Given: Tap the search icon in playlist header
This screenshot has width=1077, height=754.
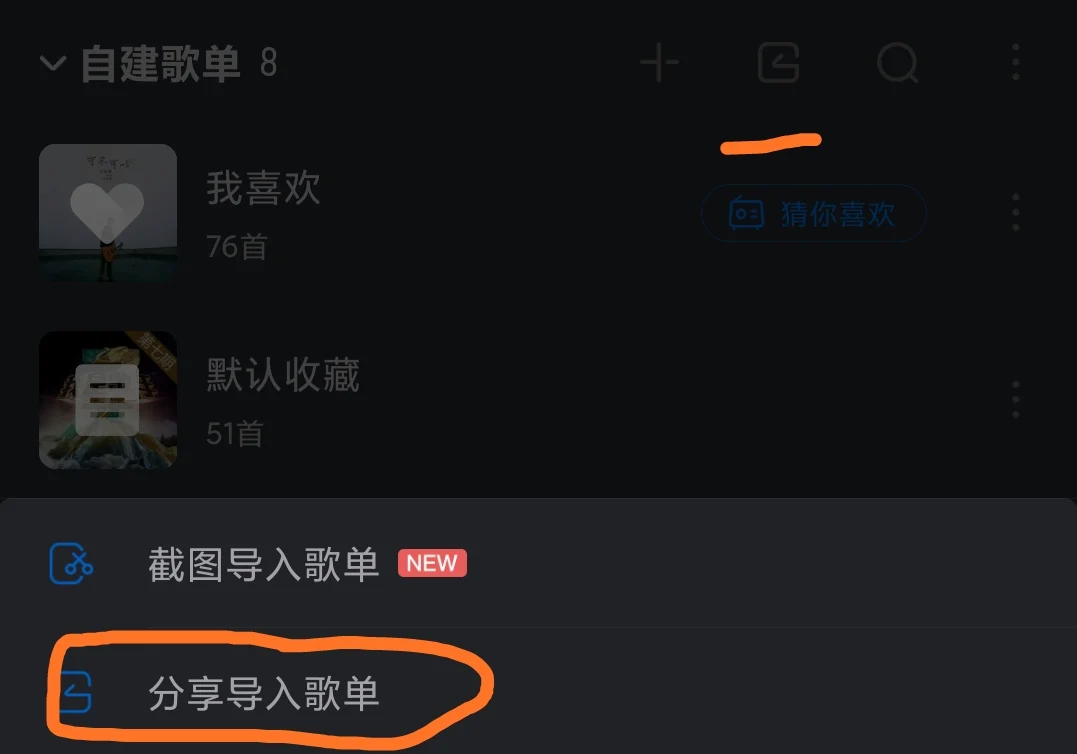Looking at the screenshot, I should coord(898,63).
